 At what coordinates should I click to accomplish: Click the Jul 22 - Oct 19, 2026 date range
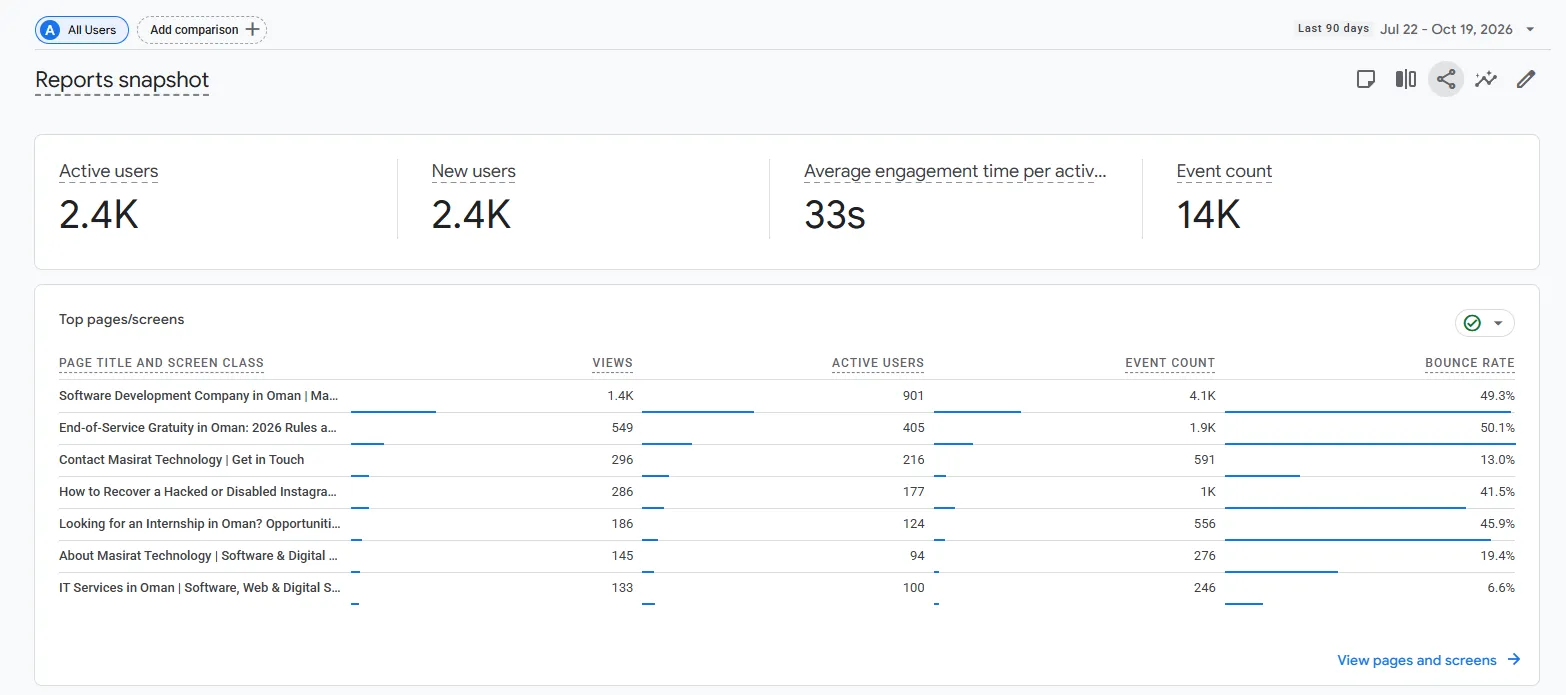pyautogui.click(x=1446, y=29)
